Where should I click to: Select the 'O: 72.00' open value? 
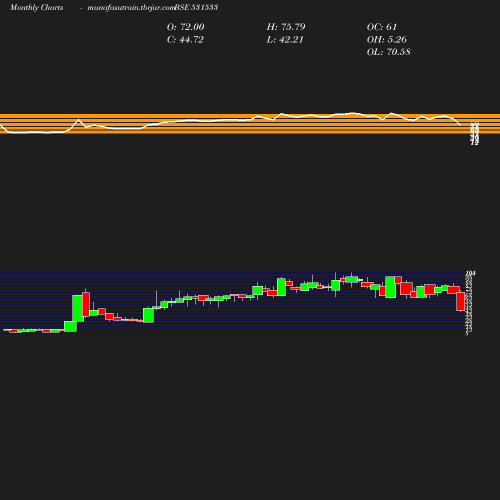pyautogui.click(x=186, y=27)
